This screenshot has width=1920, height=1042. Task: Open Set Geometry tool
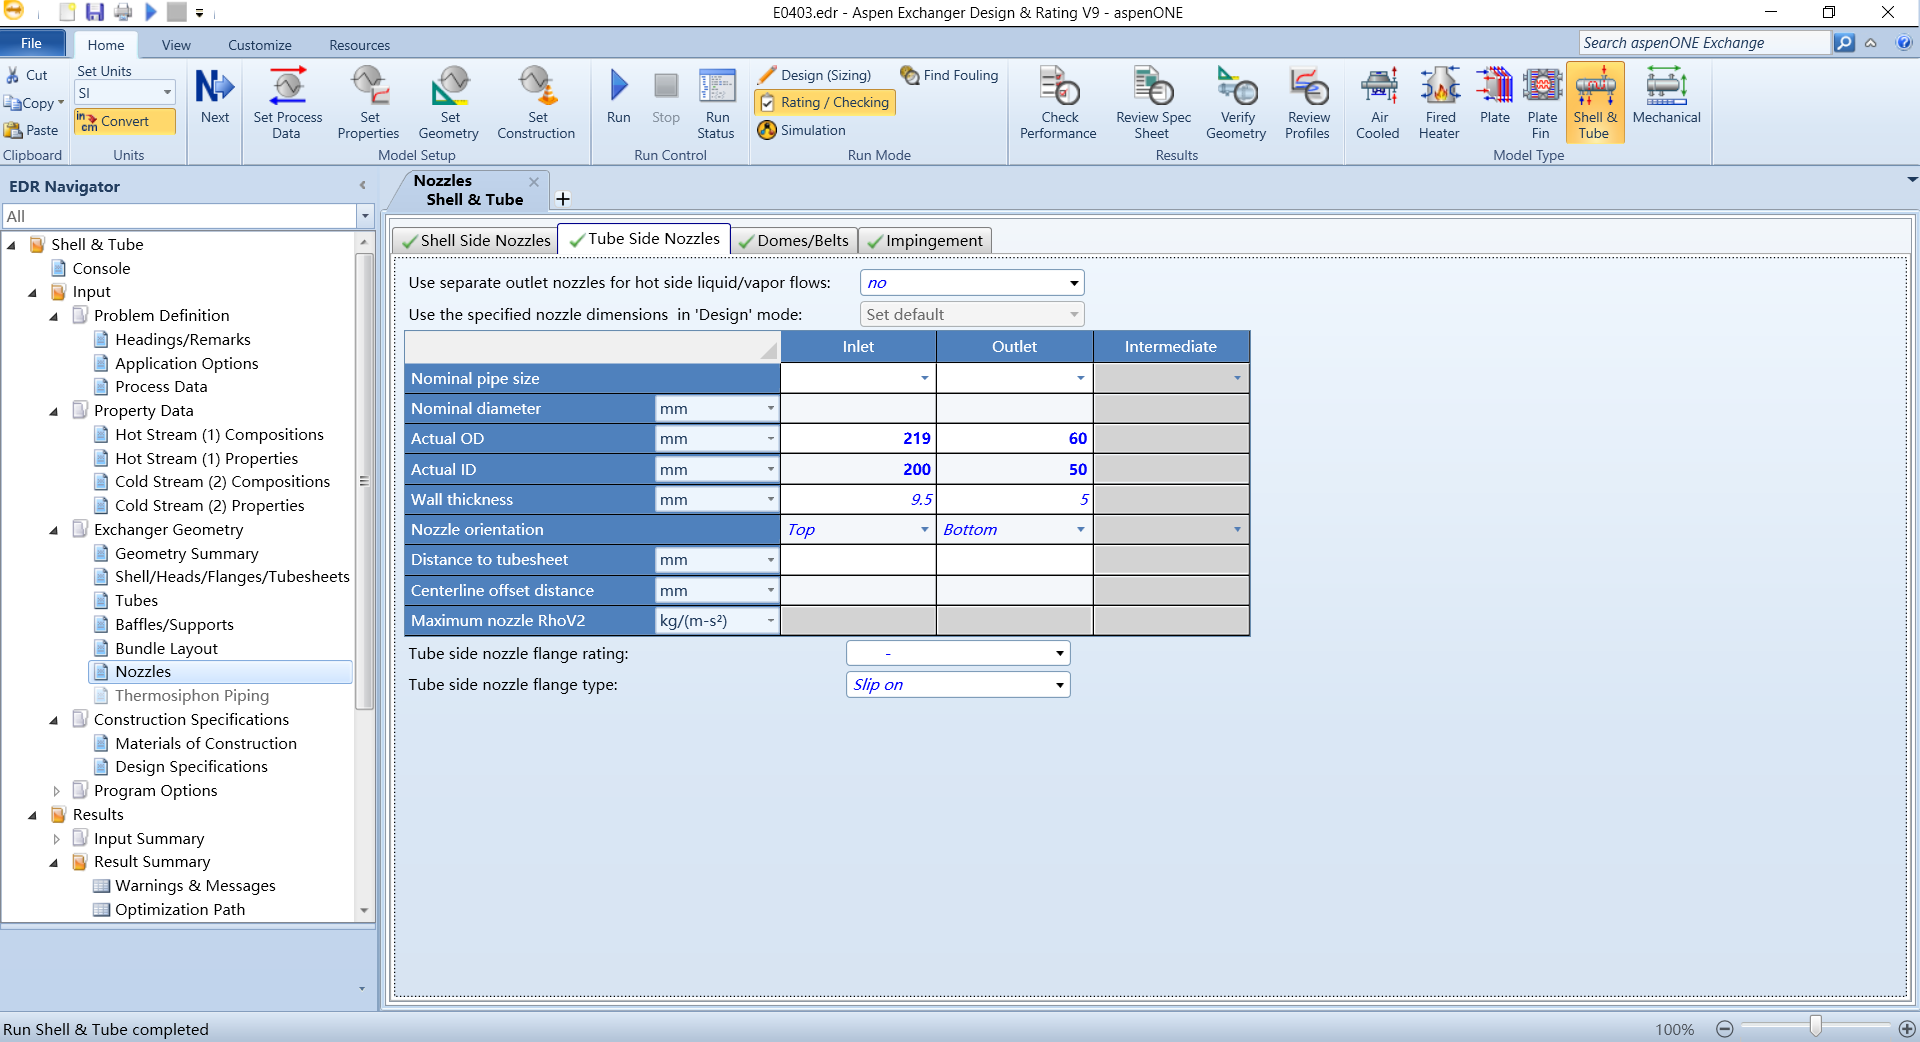449,103
